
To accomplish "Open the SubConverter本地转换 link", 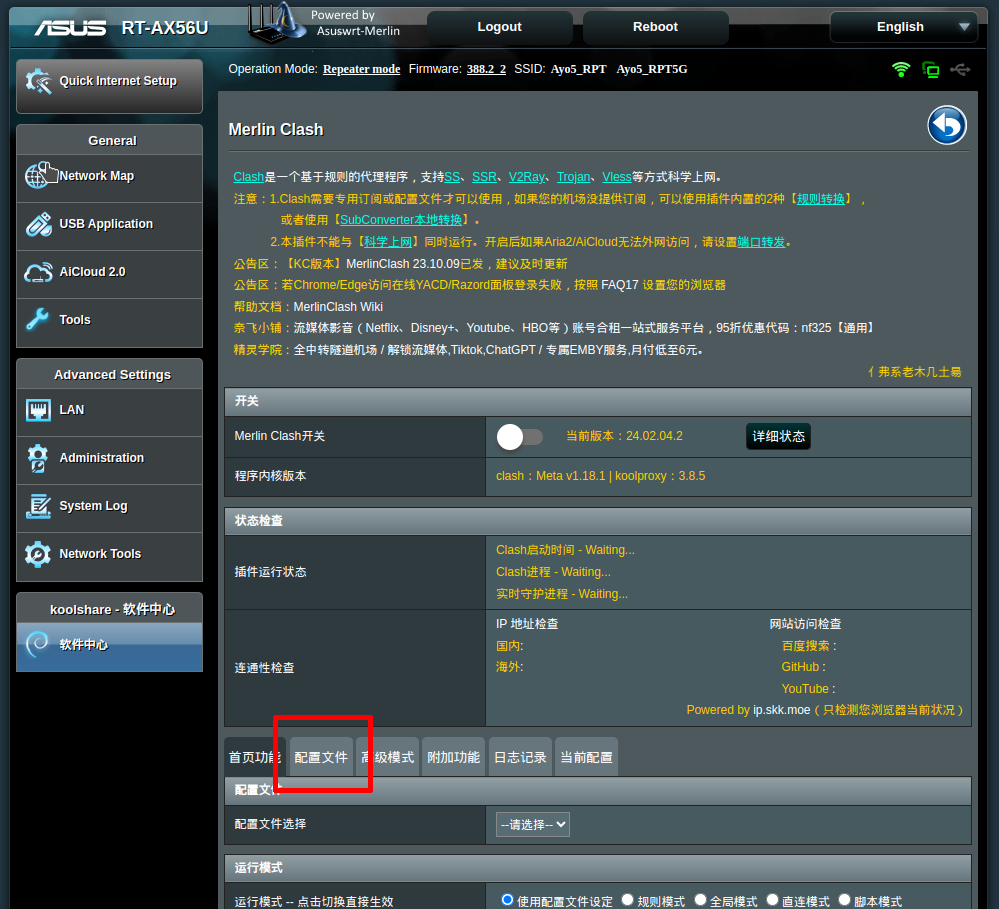I will [401, 220].
